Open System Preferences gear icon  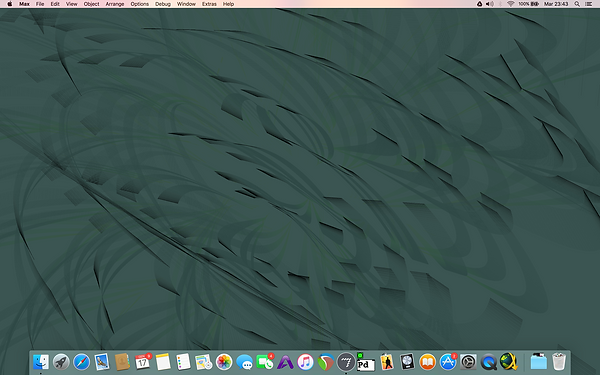[x=468, y=362]
